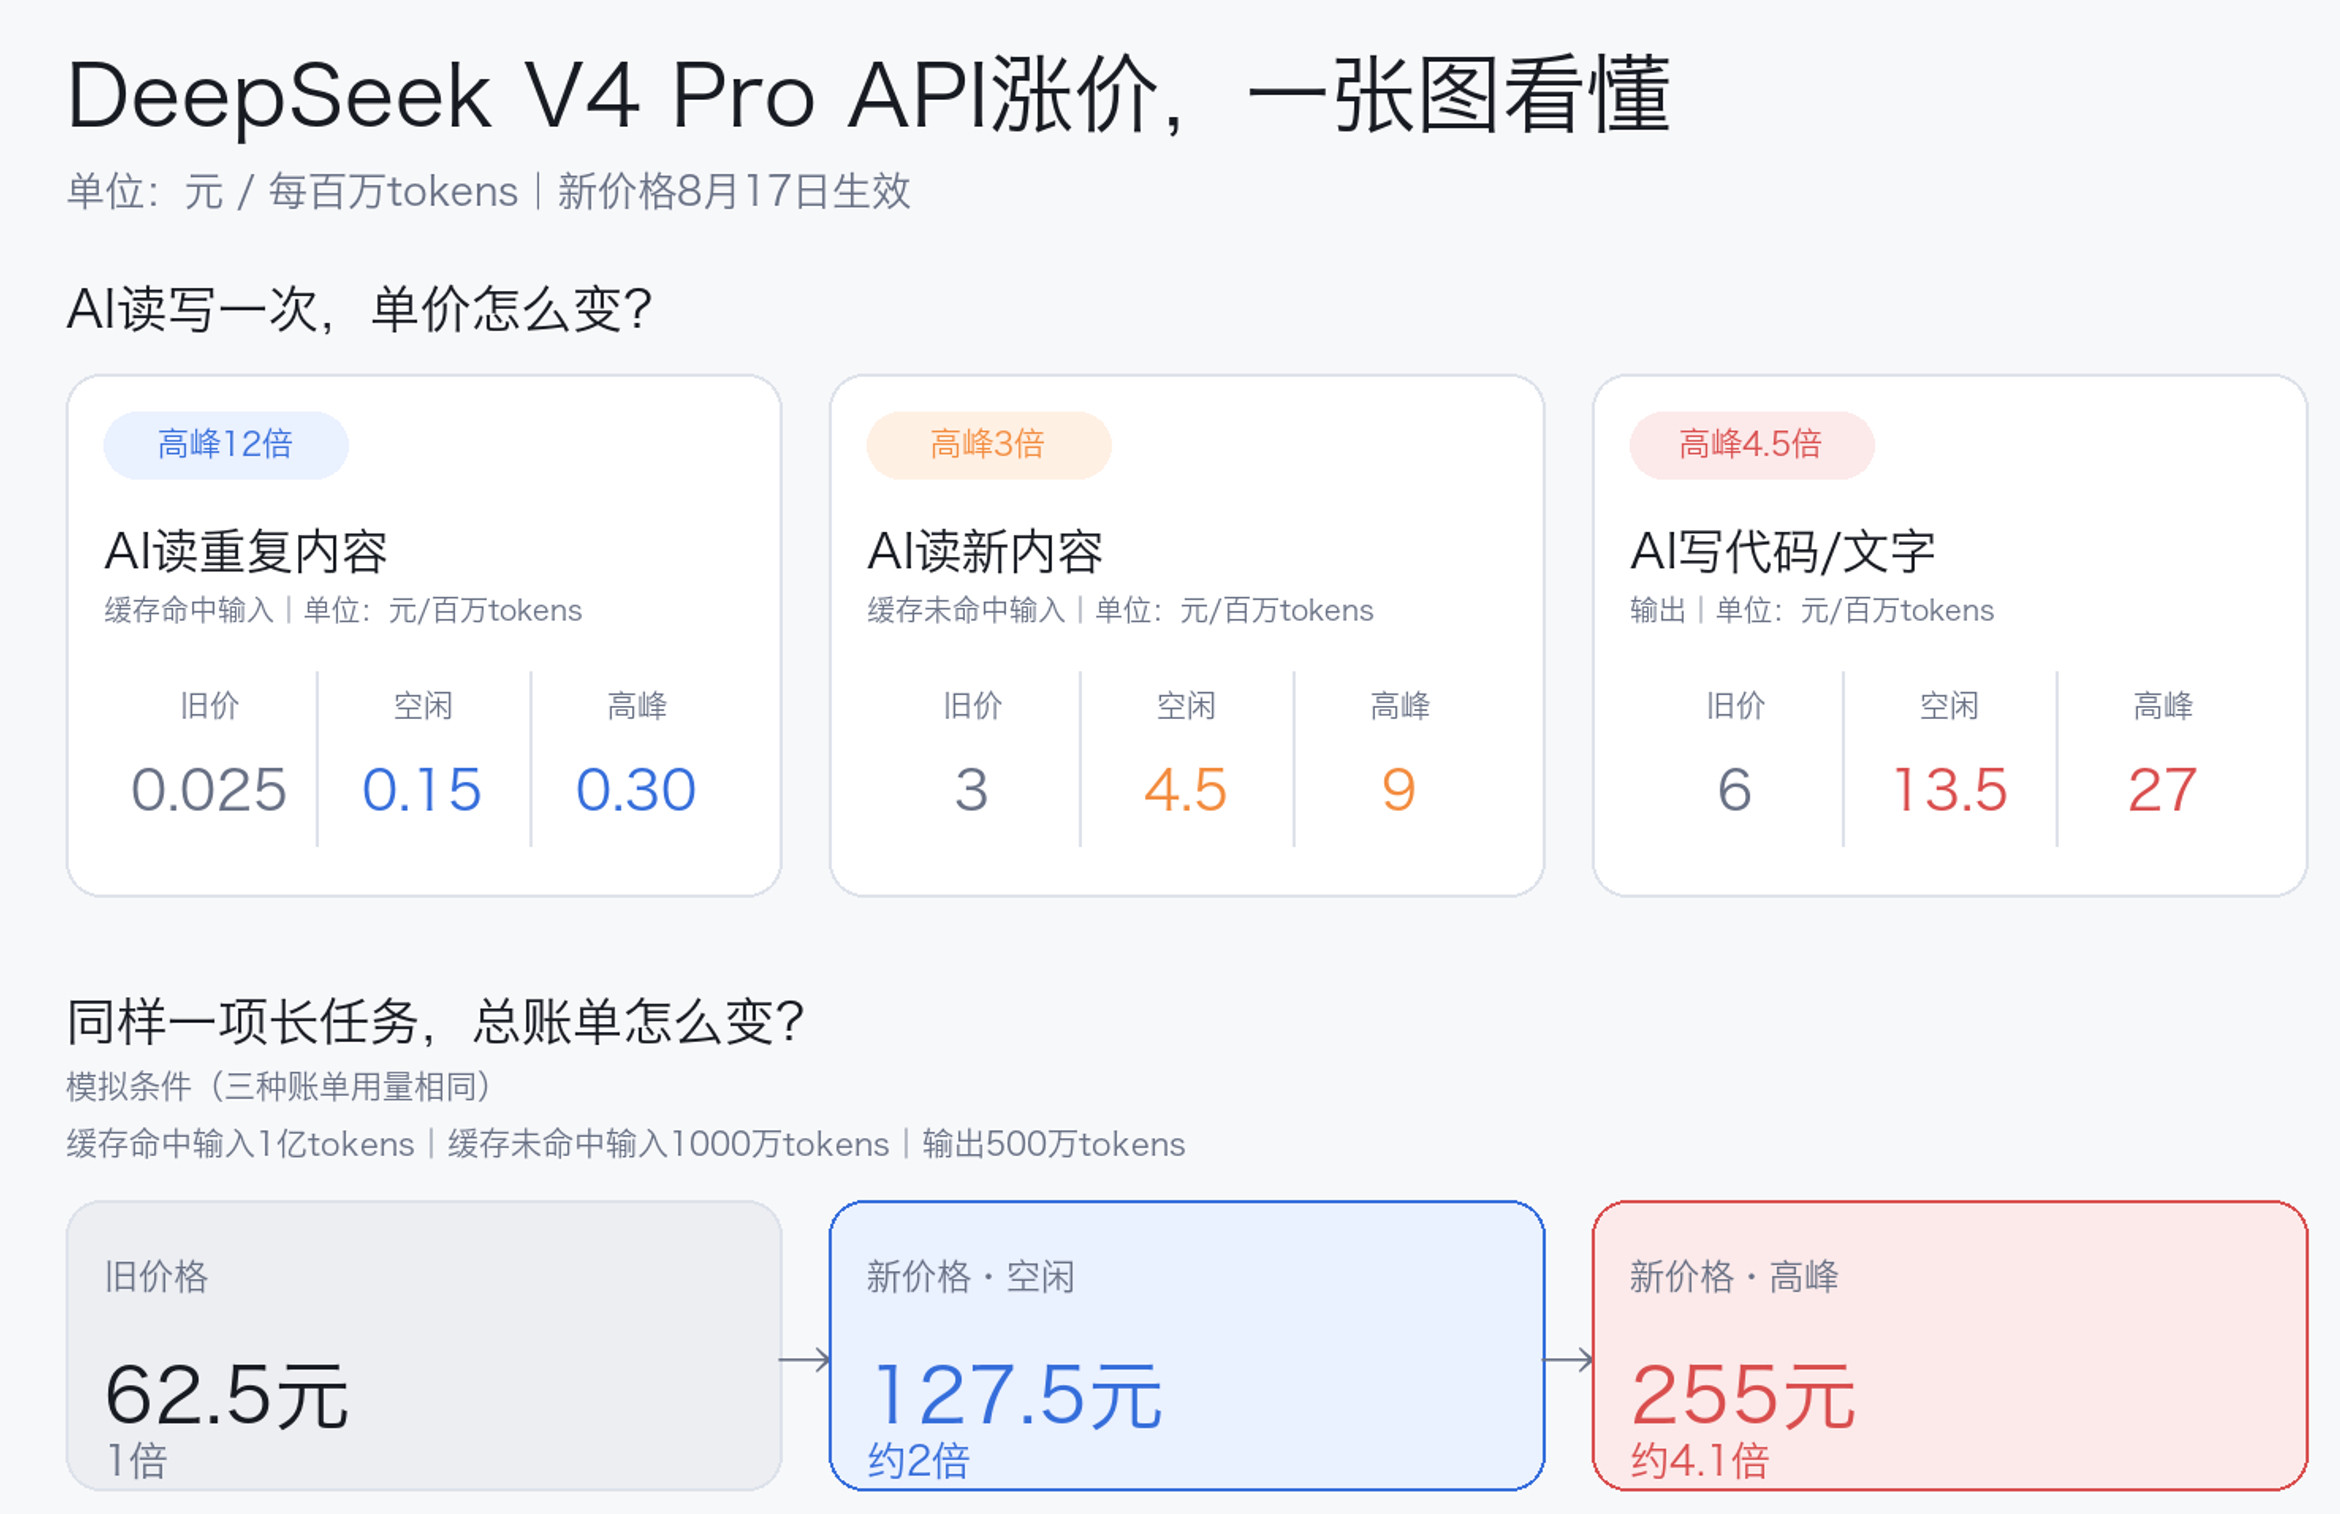Click old price value "6"
Screen dimensions: 2340x1514
pos(1735,789)
